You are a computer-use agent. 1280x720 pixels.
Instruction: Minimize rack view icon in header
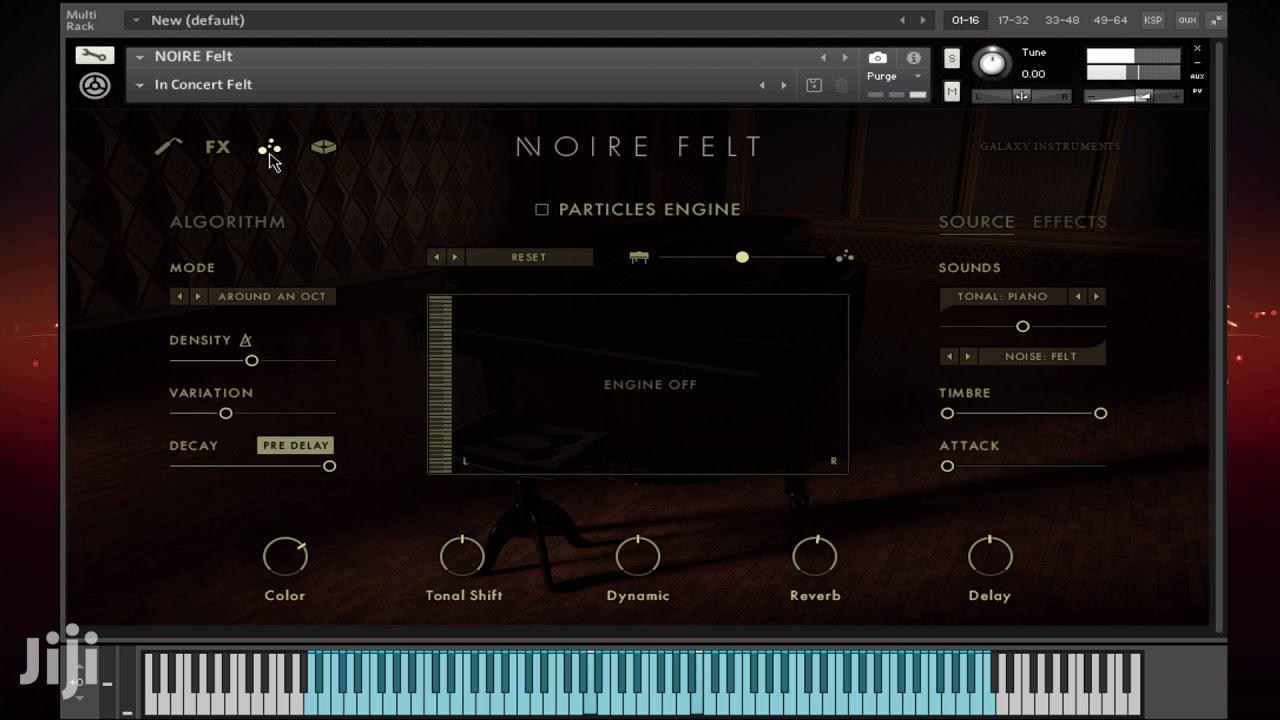tap(1216, 20)
